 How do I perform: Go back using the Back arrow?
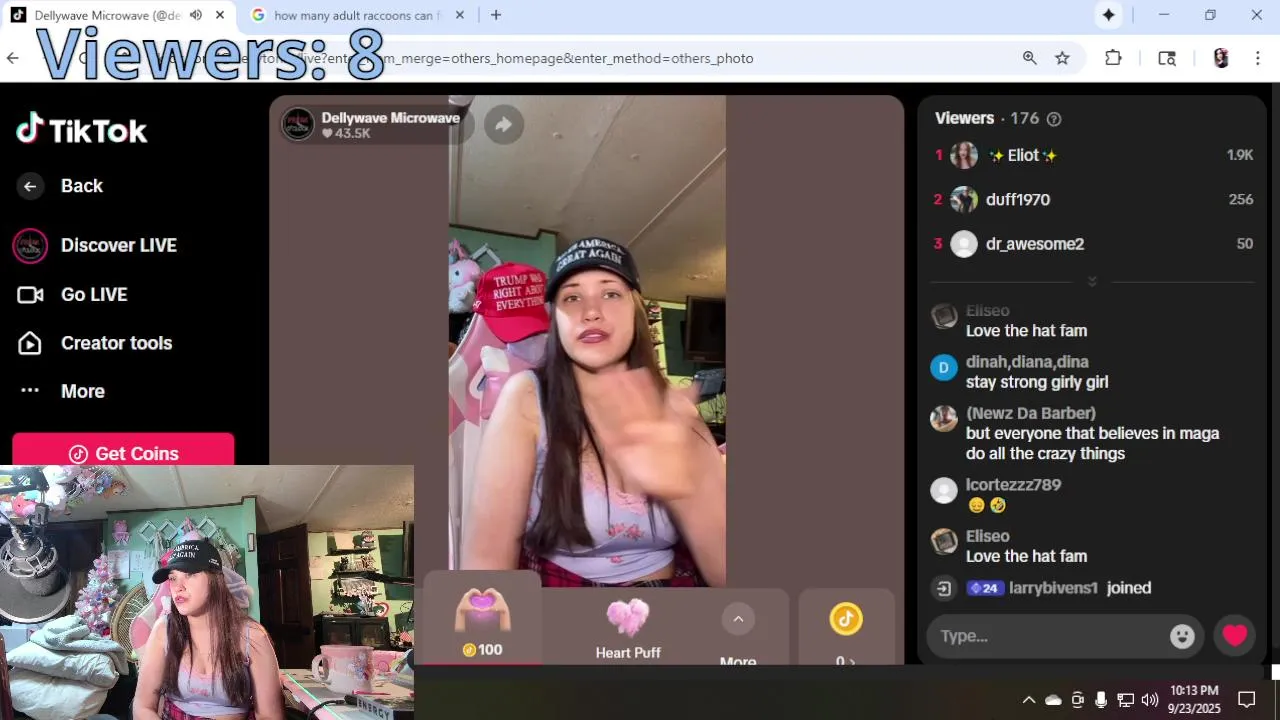point(30,186)
